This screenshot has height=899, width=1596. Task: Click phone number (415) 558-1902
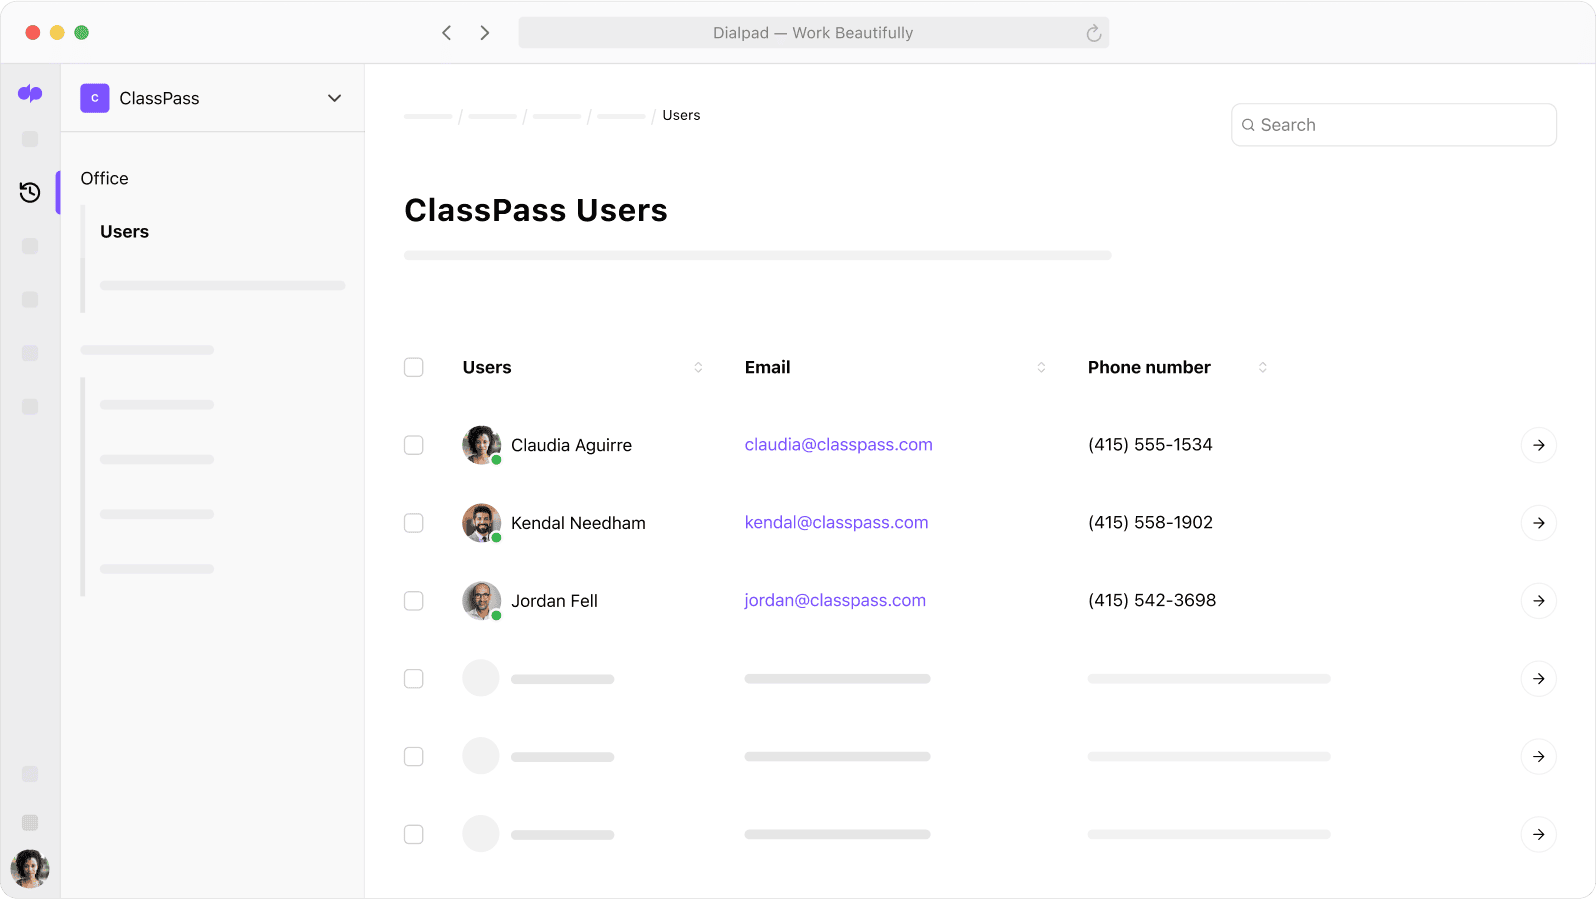point(1150,522)
